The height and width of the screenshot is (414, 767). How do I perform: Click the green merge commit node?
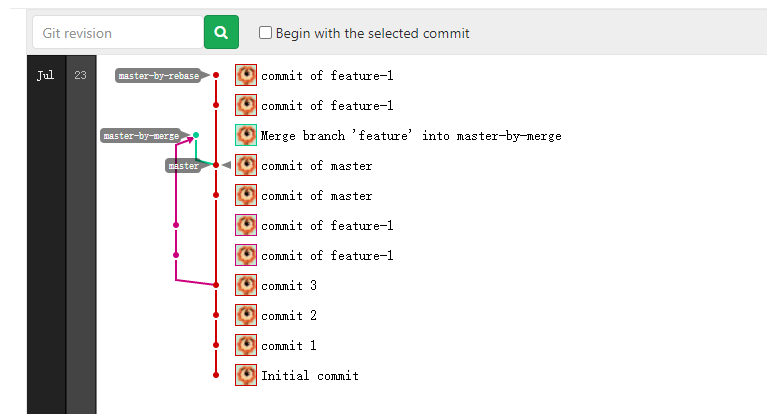196,135
